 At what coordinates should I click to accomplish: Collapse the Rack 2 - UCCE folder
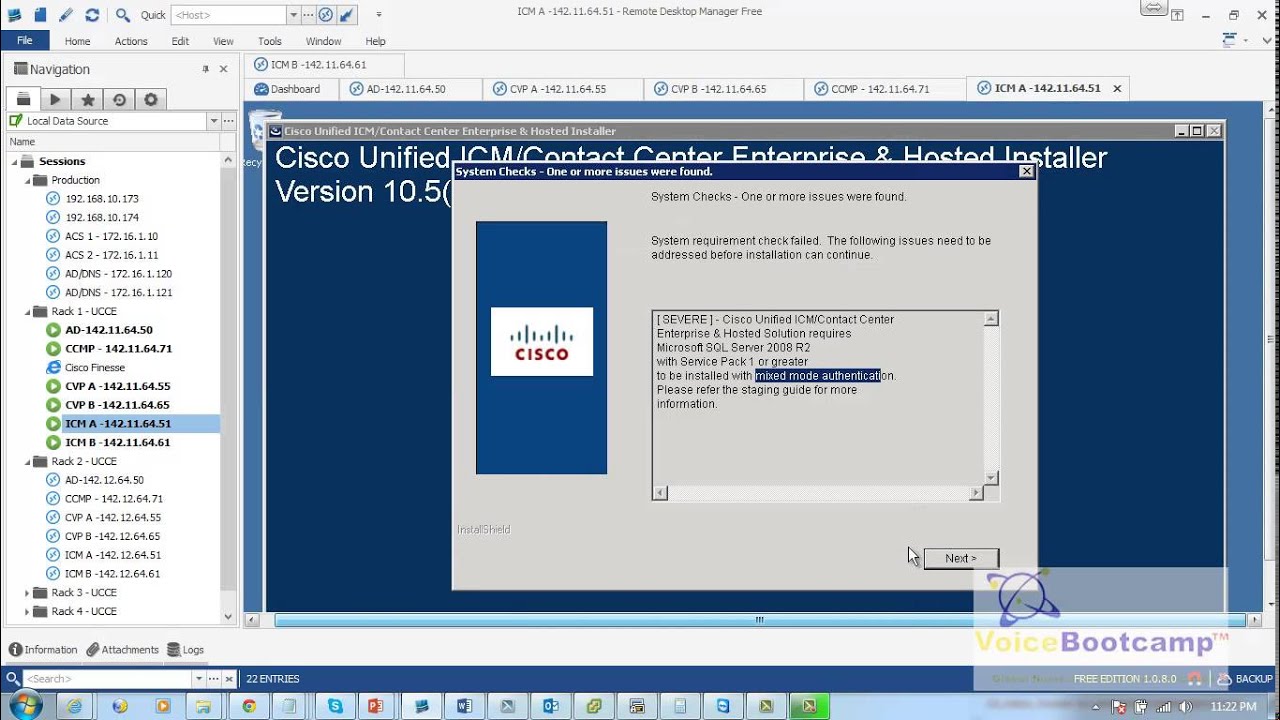point(28,461)
